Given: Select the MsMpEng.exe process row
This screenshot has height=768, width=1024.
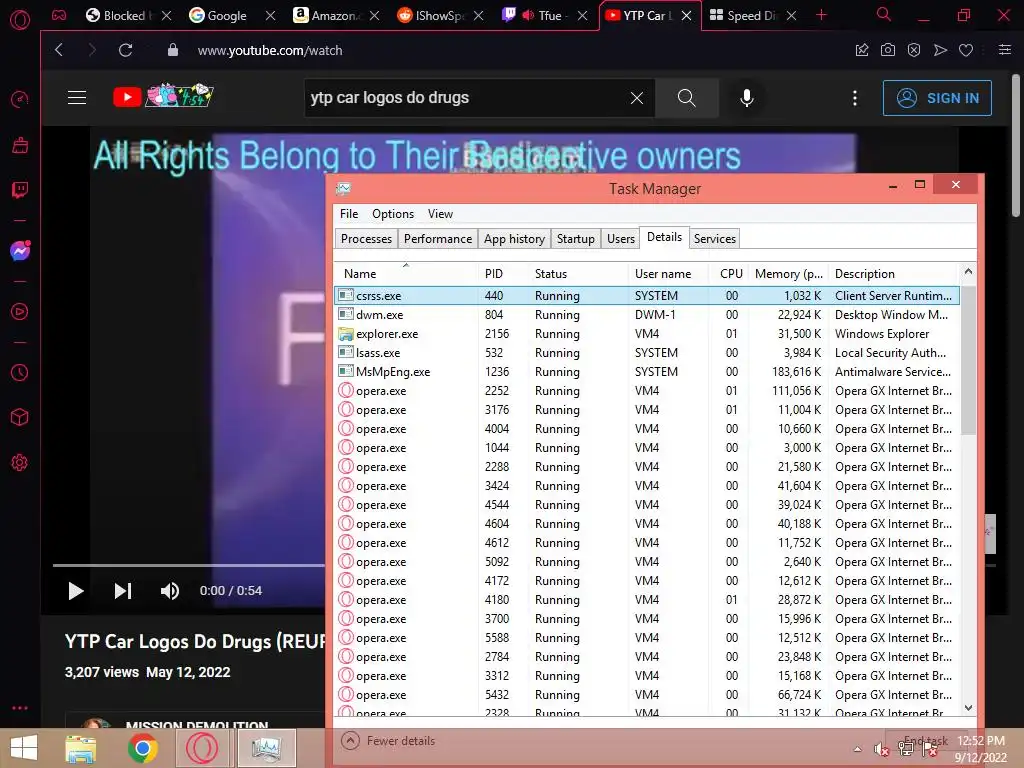Looking at the screenshot, I should [x=647, y=372].
